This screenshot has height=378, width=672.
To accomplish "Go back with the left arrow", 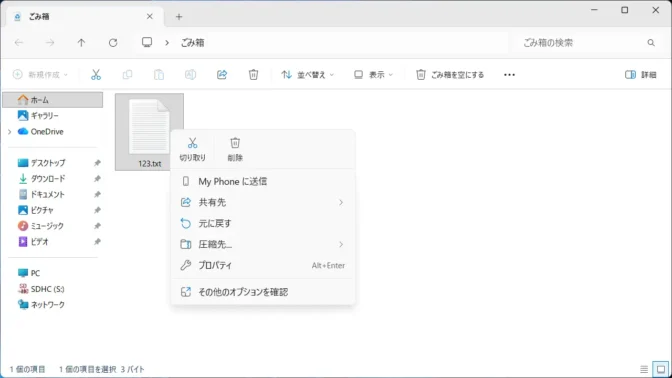I will click(19, 42).
